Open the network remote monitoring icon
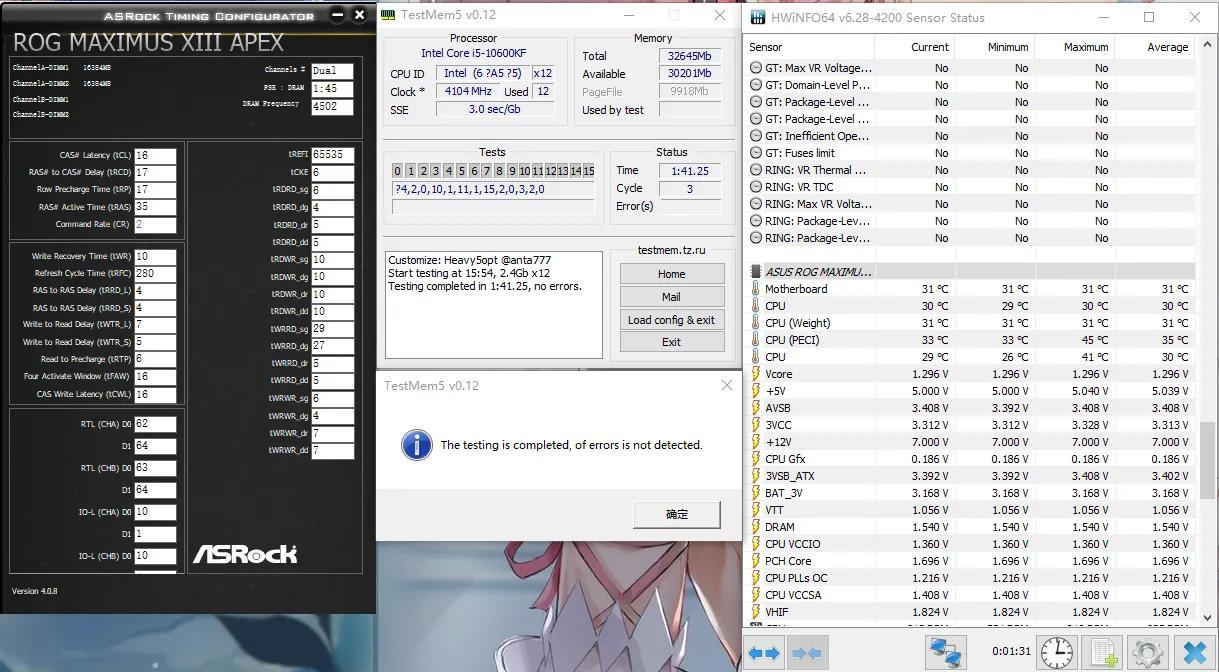 (x=945, y=653)
